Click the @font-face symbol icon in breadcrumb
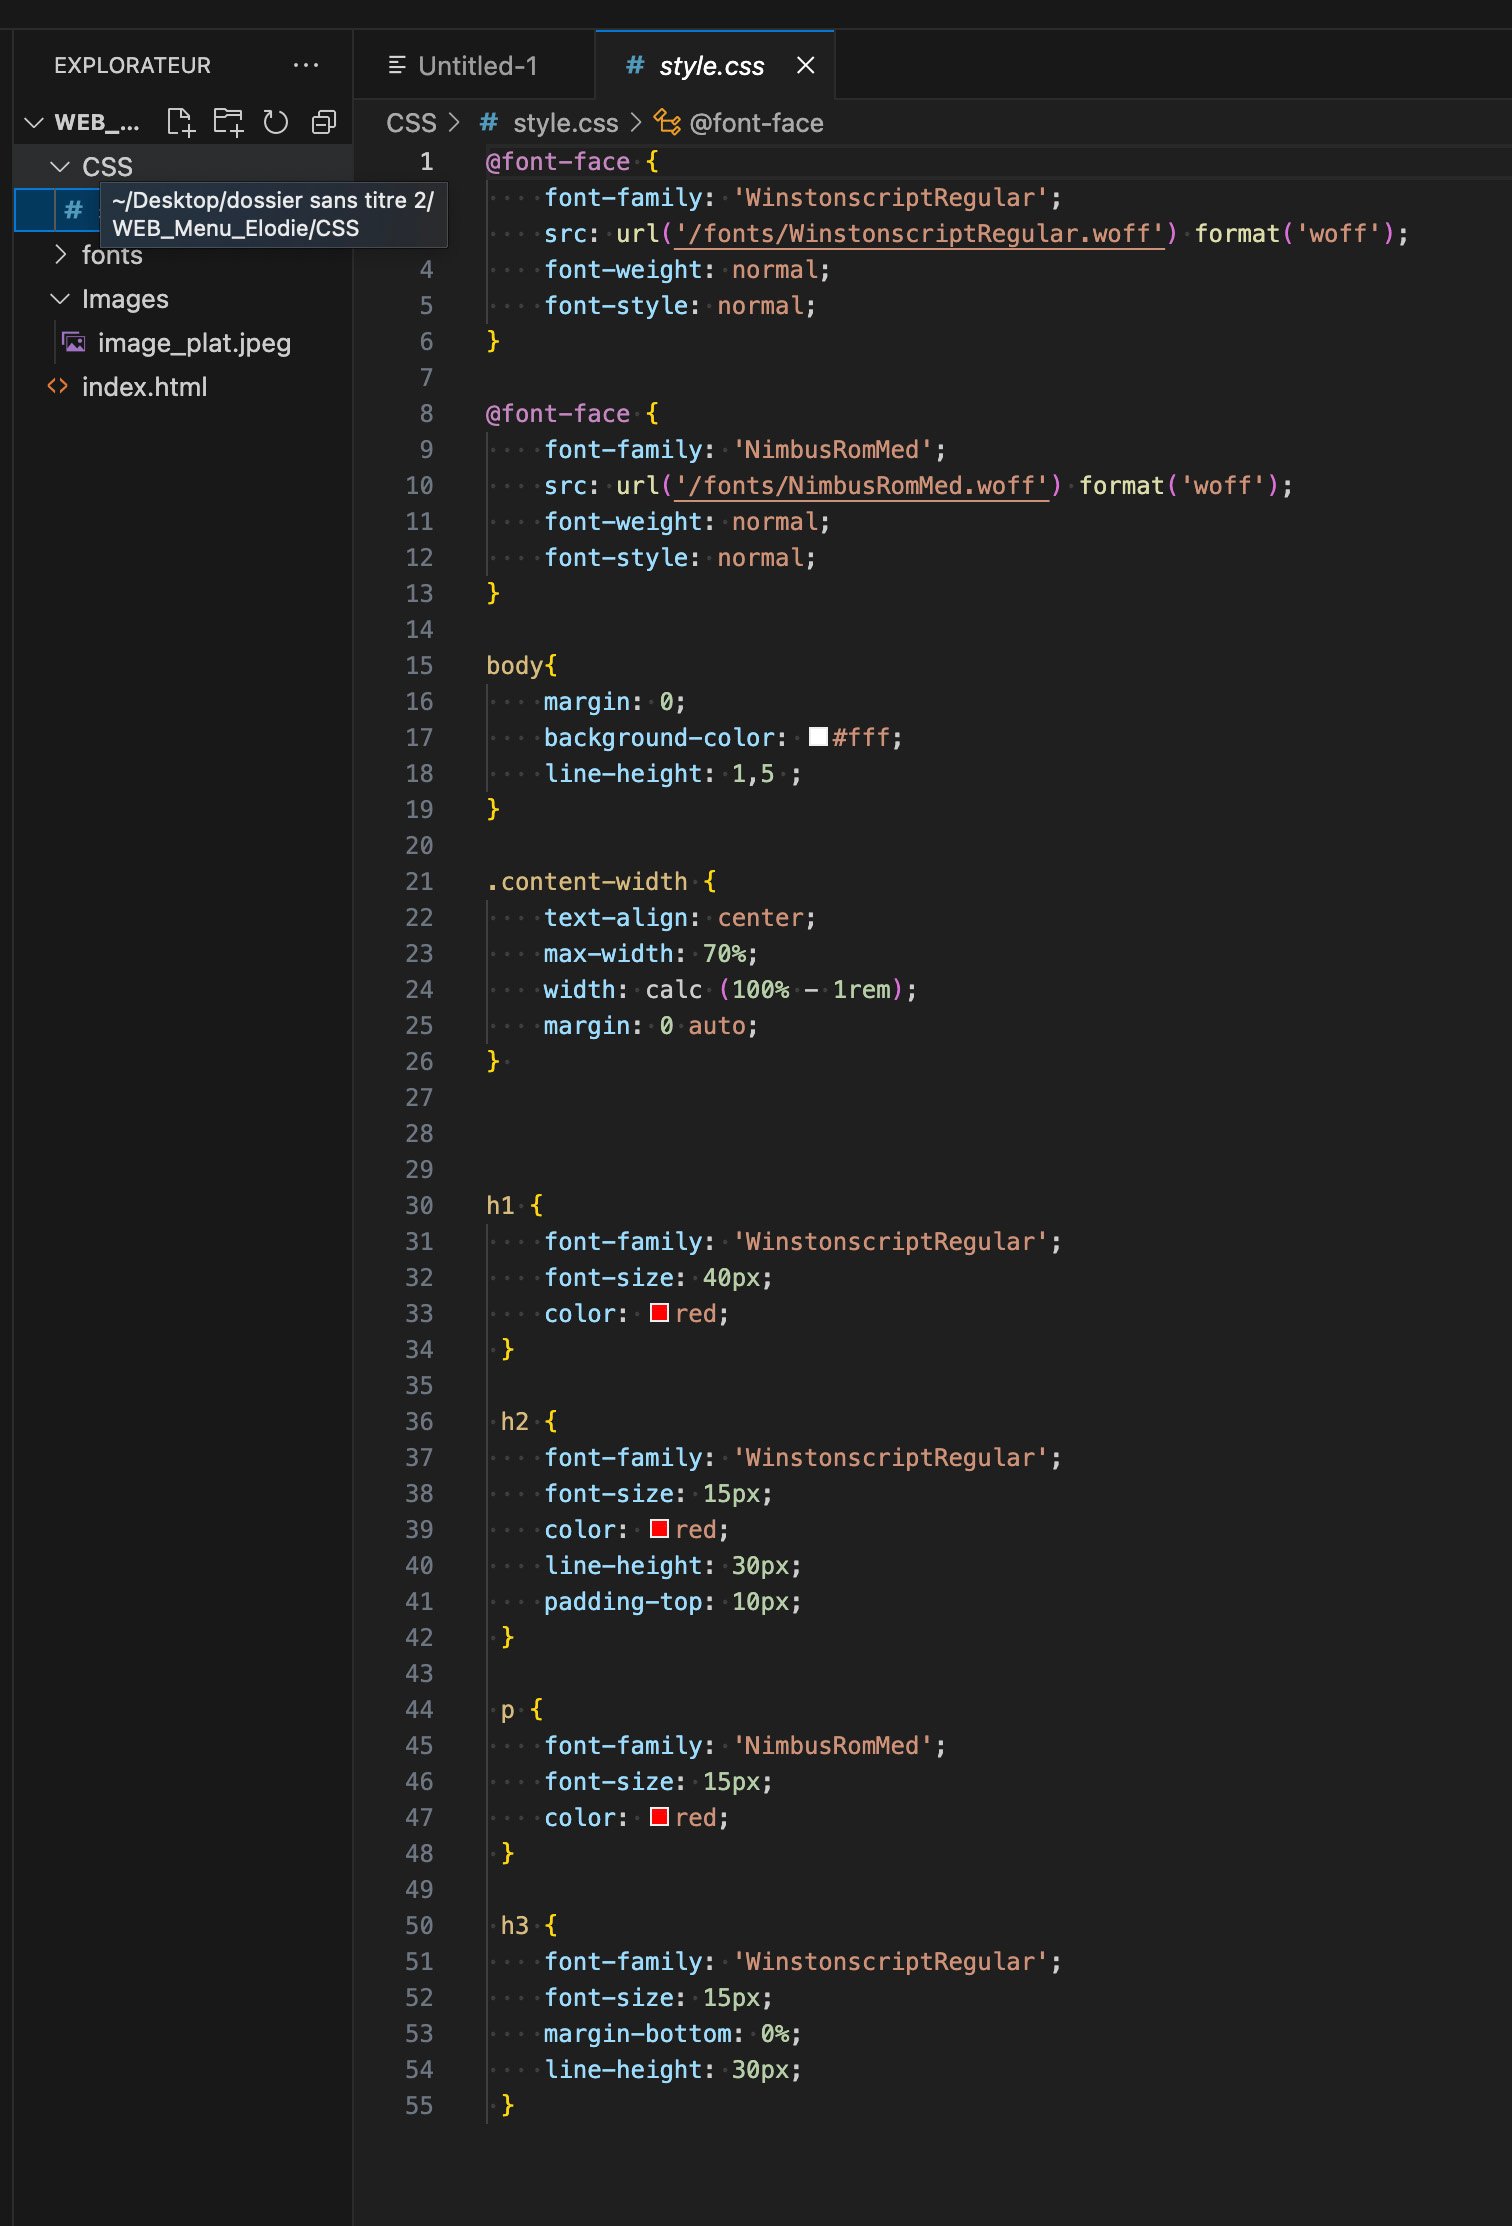Viewport: 1512px width, 2226px height. coord(667,122)
